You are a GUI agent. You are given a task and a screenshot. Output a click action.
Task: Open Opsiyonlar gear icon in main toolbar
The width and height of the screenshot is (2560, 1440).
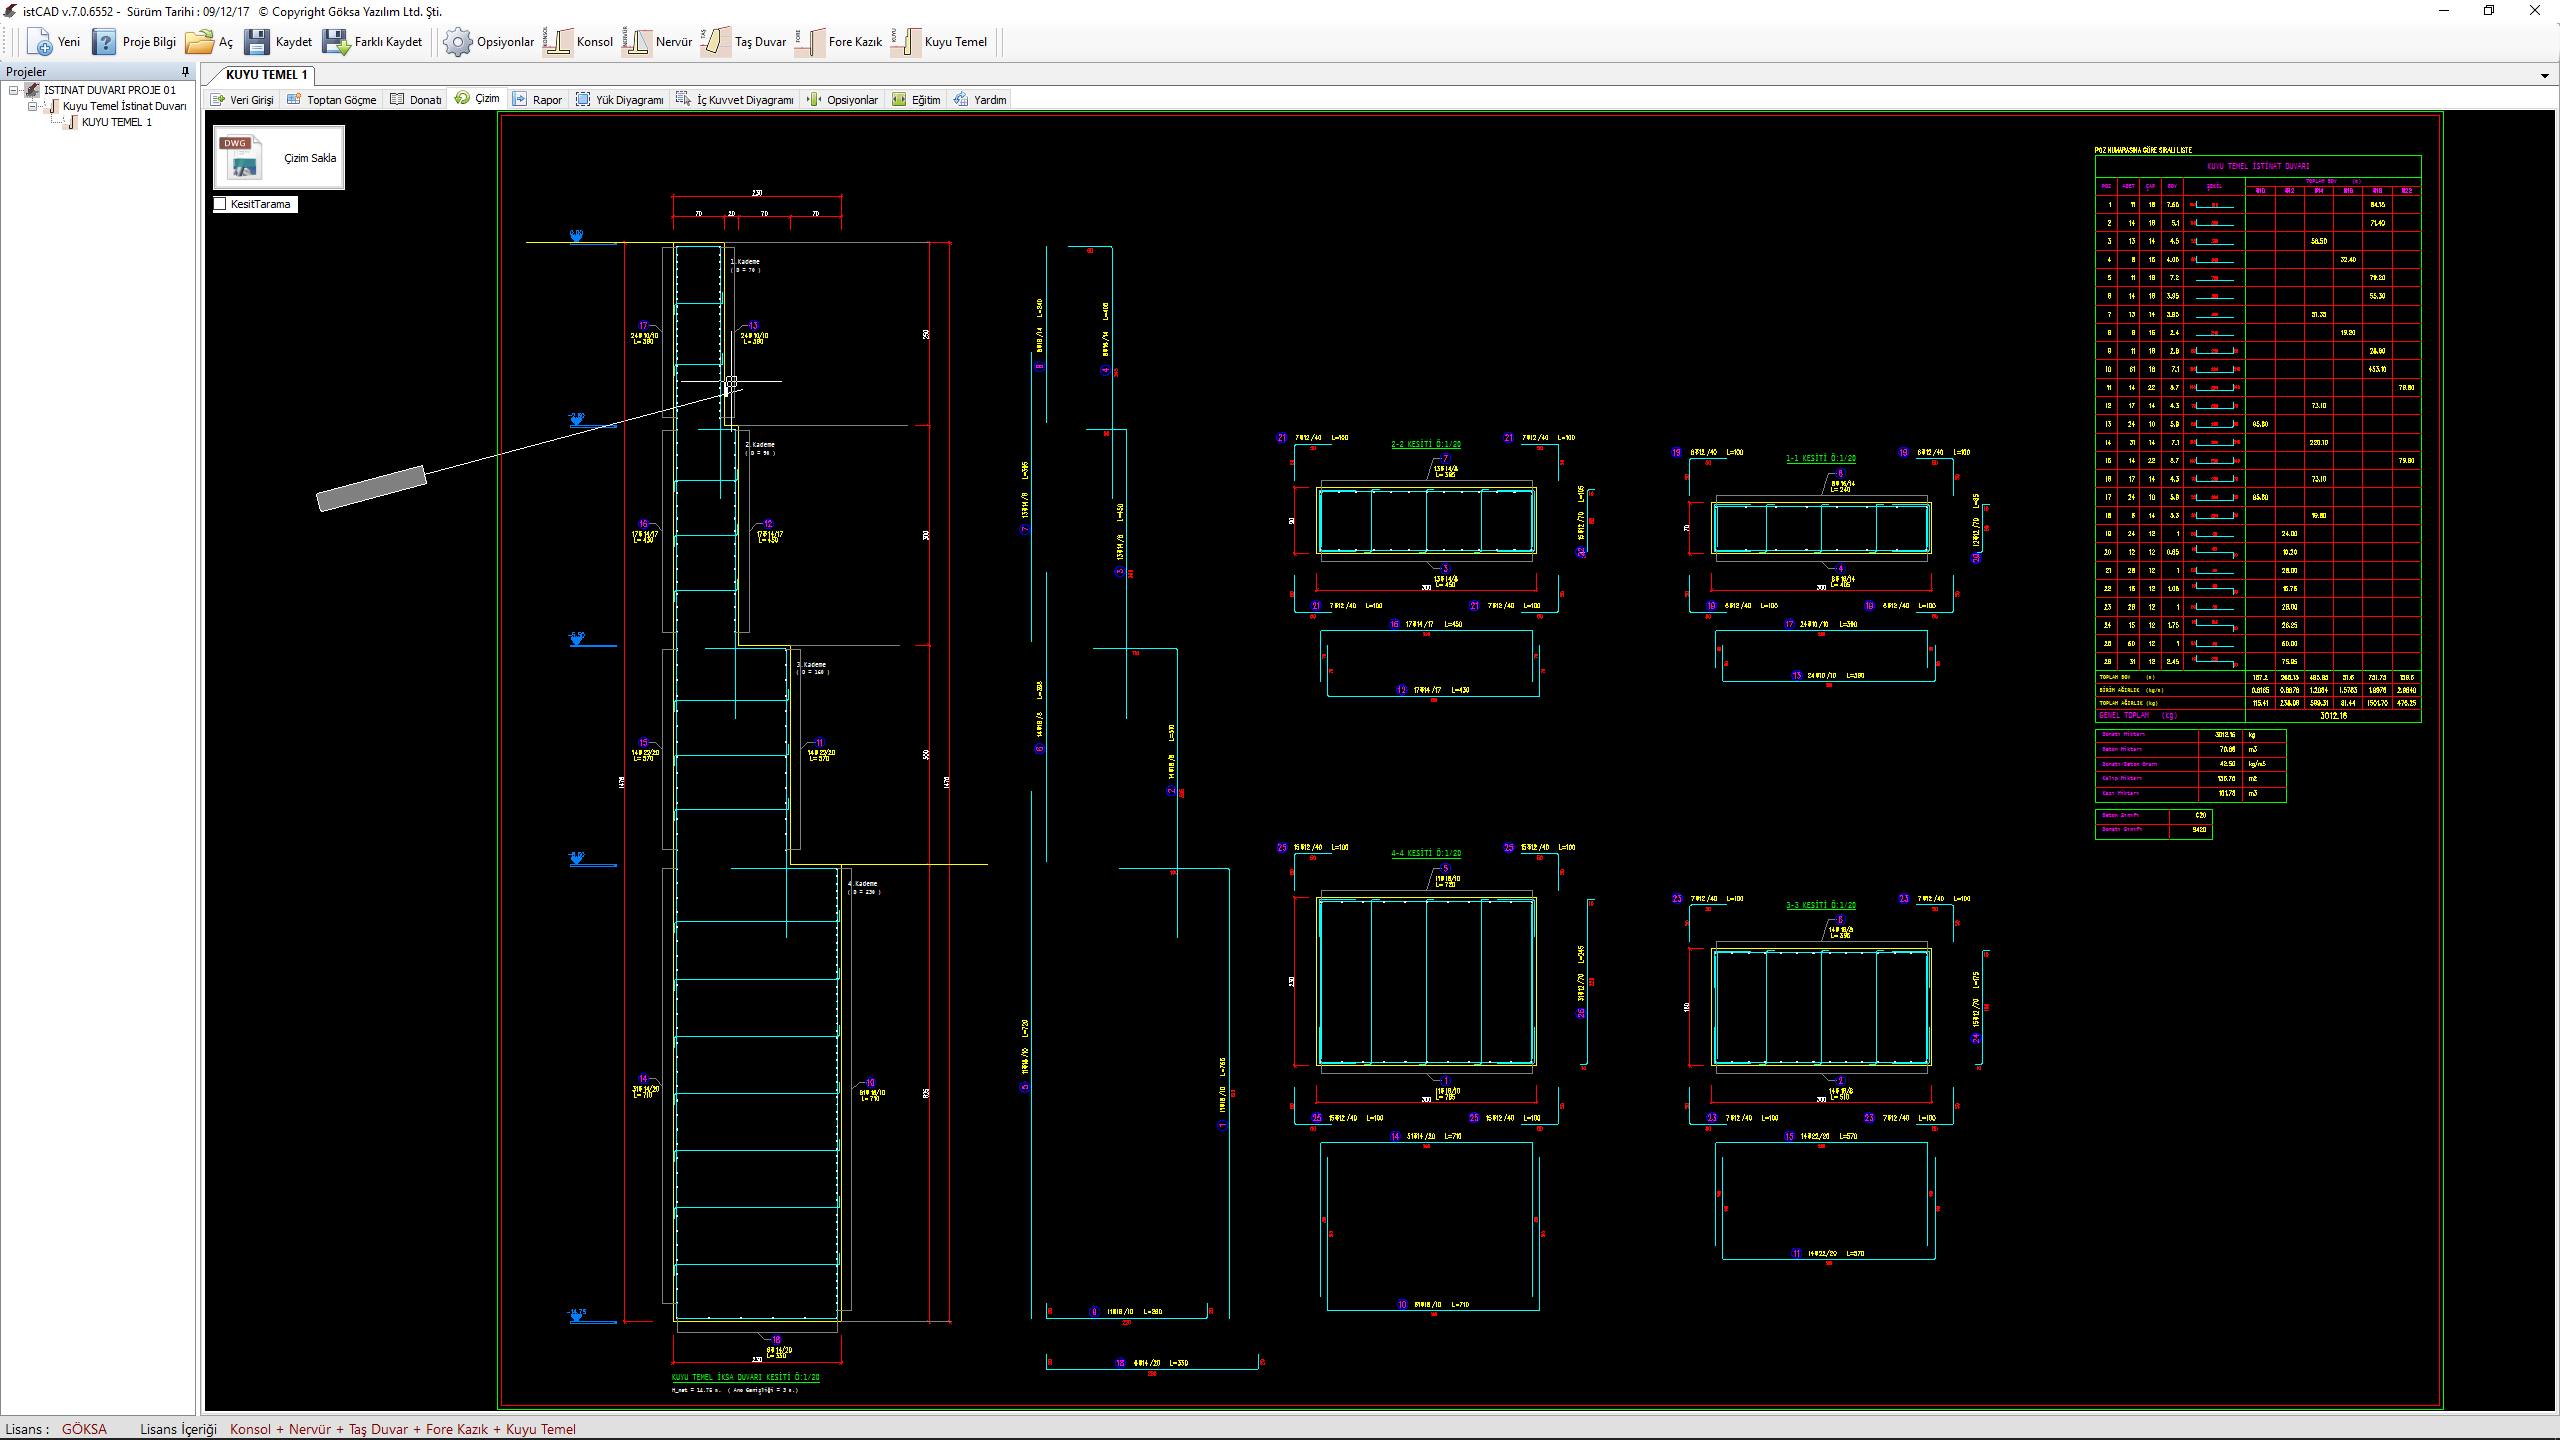tap(458, 42)
